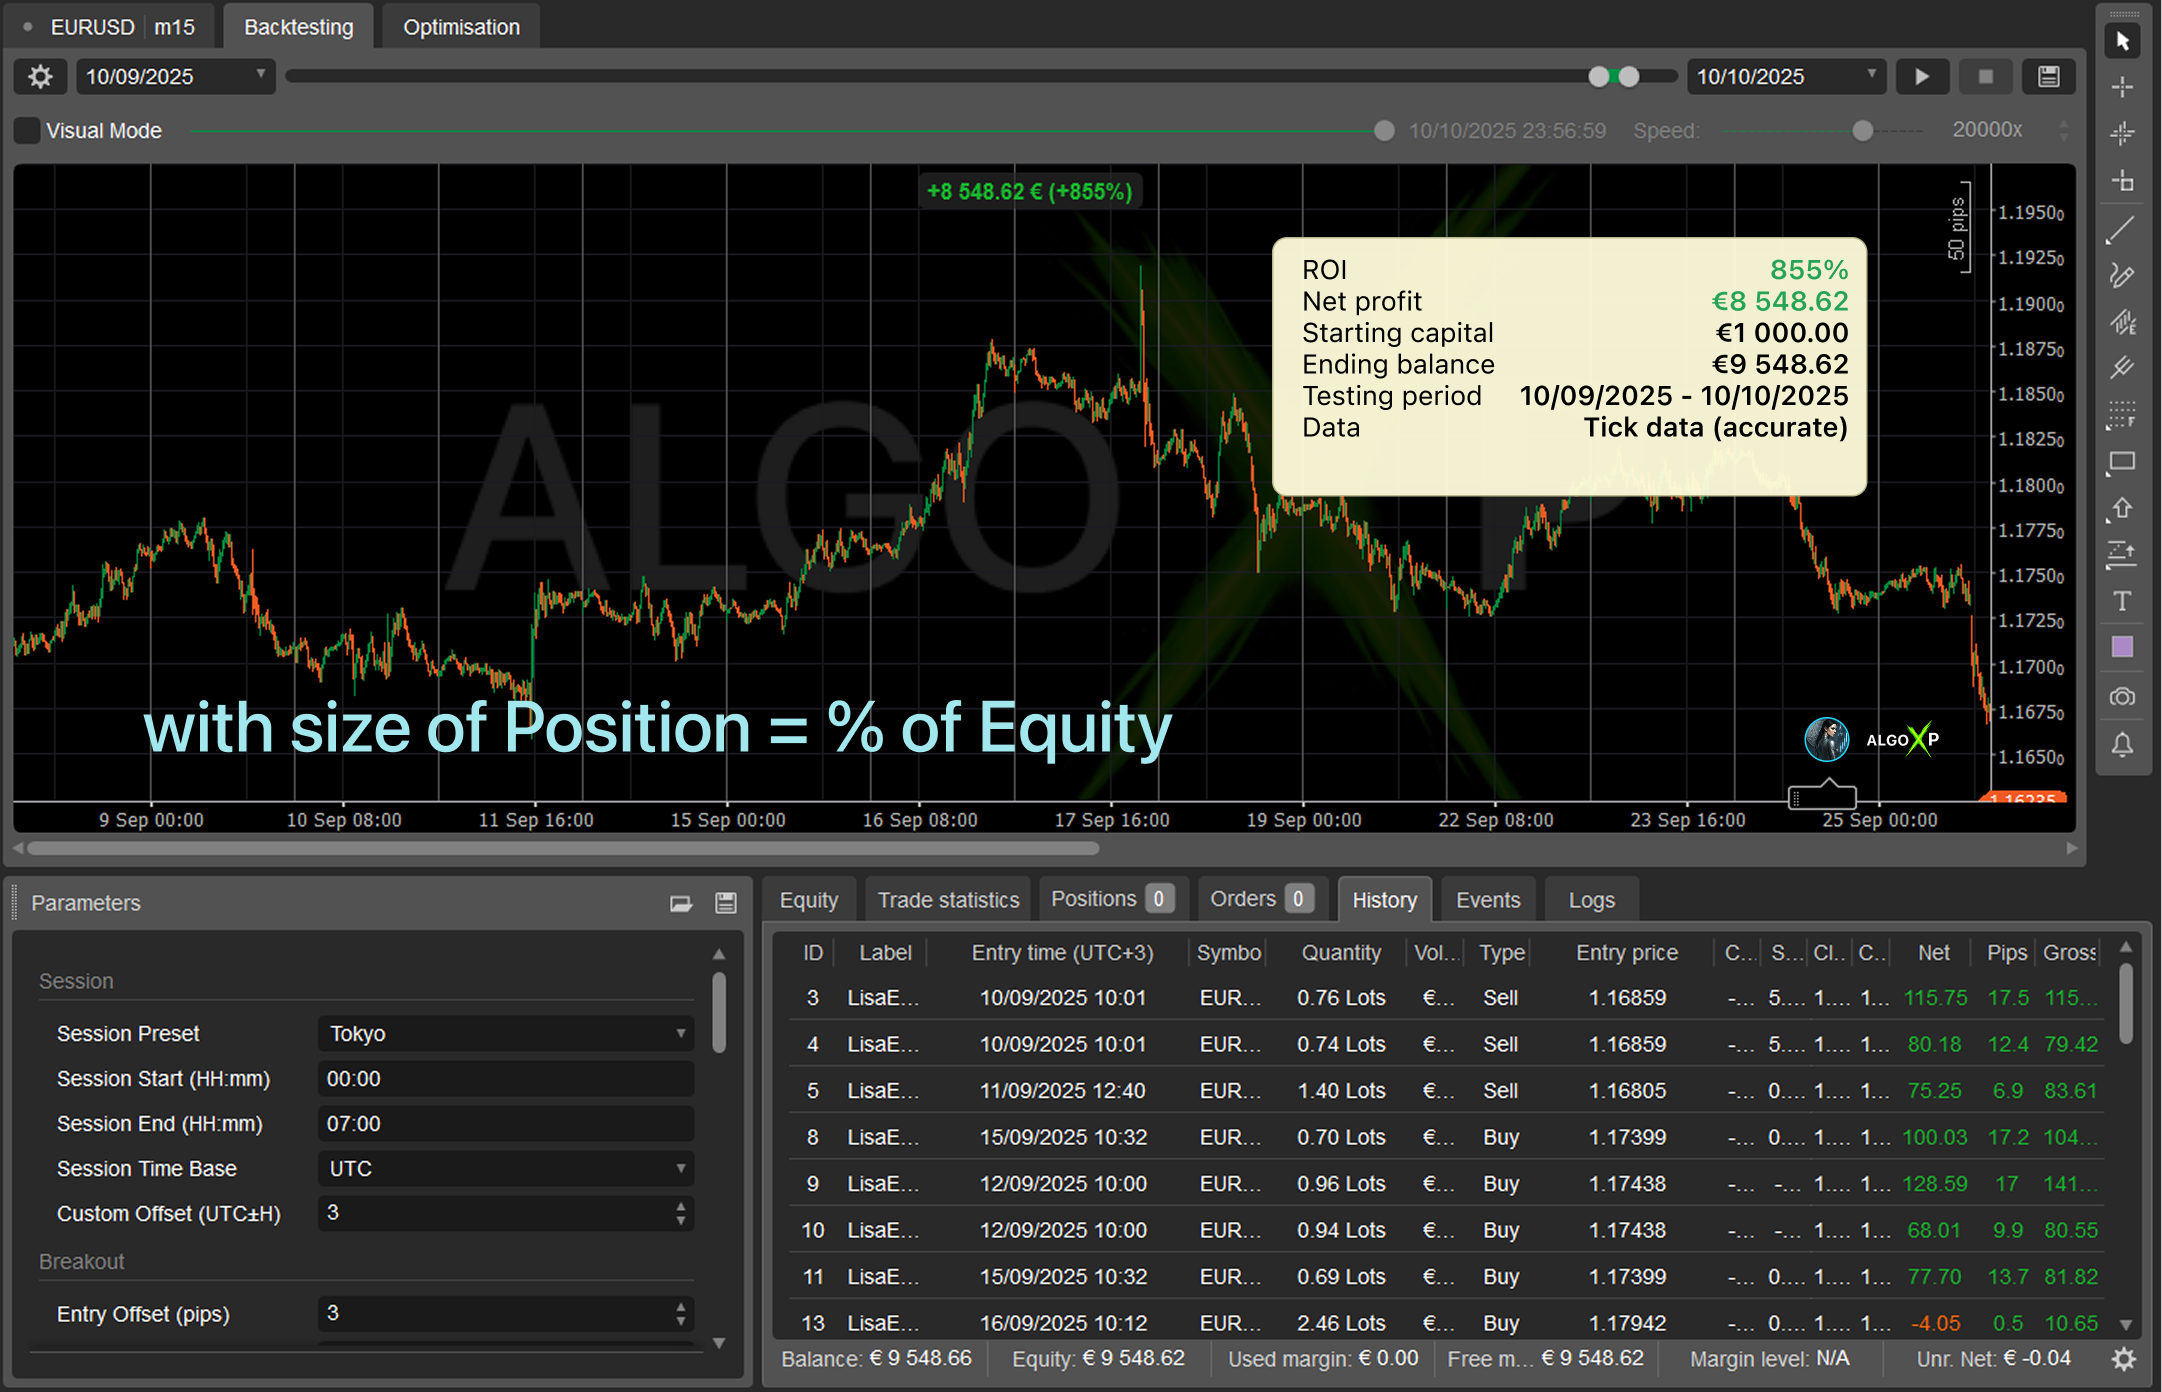Switch to the Optimisation tab
Image resolution: width=2162 pixels, height=1392 pixels.
click(461, 27)
